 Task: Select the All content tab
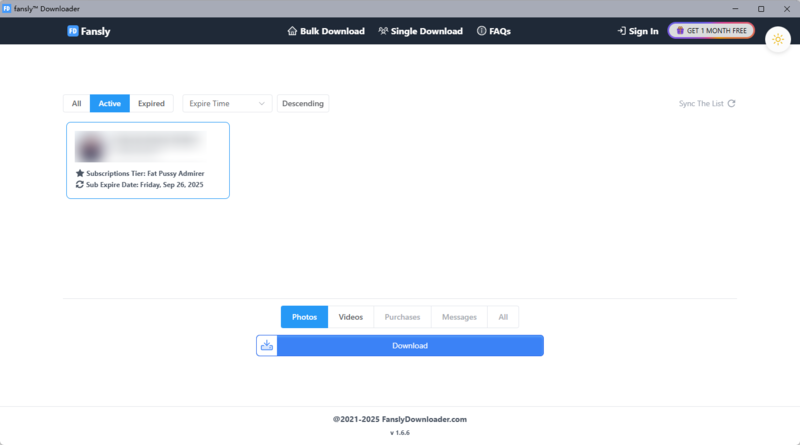[x=503, y=317]
